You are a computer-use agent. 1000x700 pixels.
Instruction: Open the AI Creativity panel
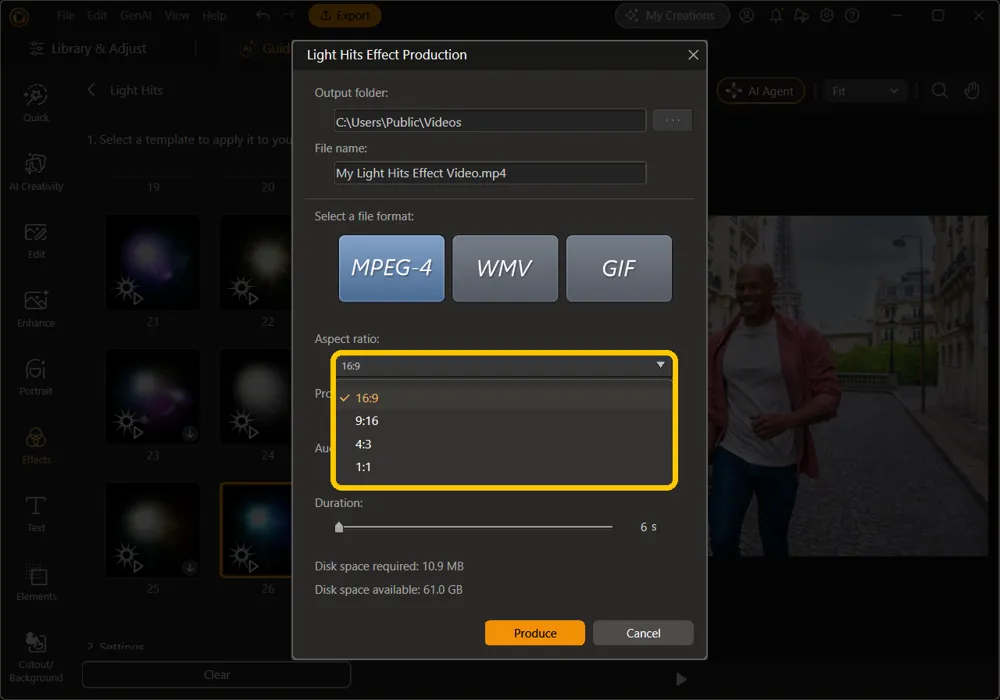(x=36, y=172)
